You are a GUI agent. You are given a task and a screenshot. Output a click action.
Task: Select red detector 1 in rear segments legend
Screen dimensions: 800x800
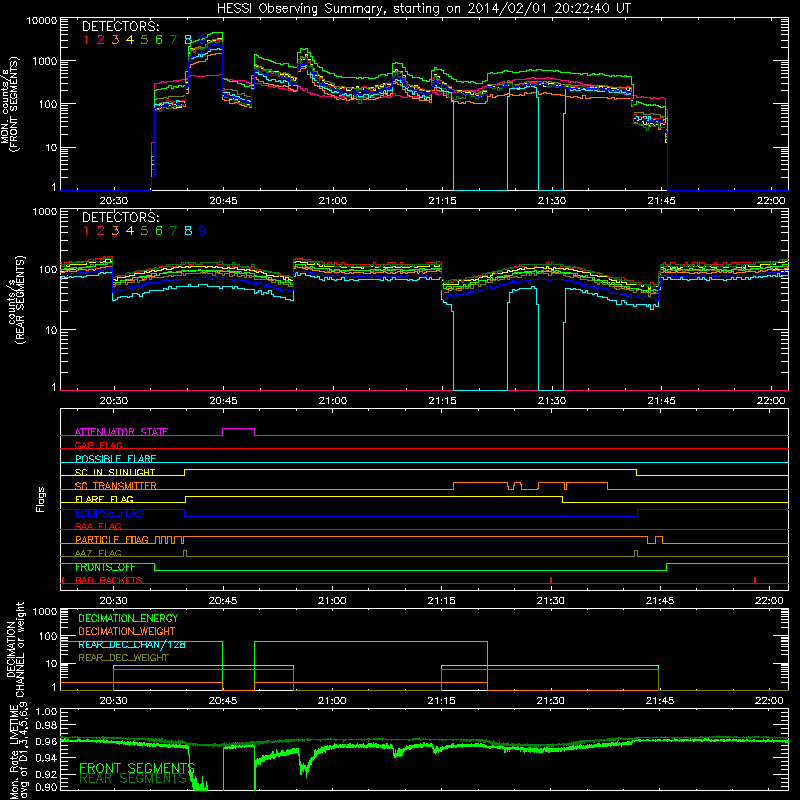86,231
